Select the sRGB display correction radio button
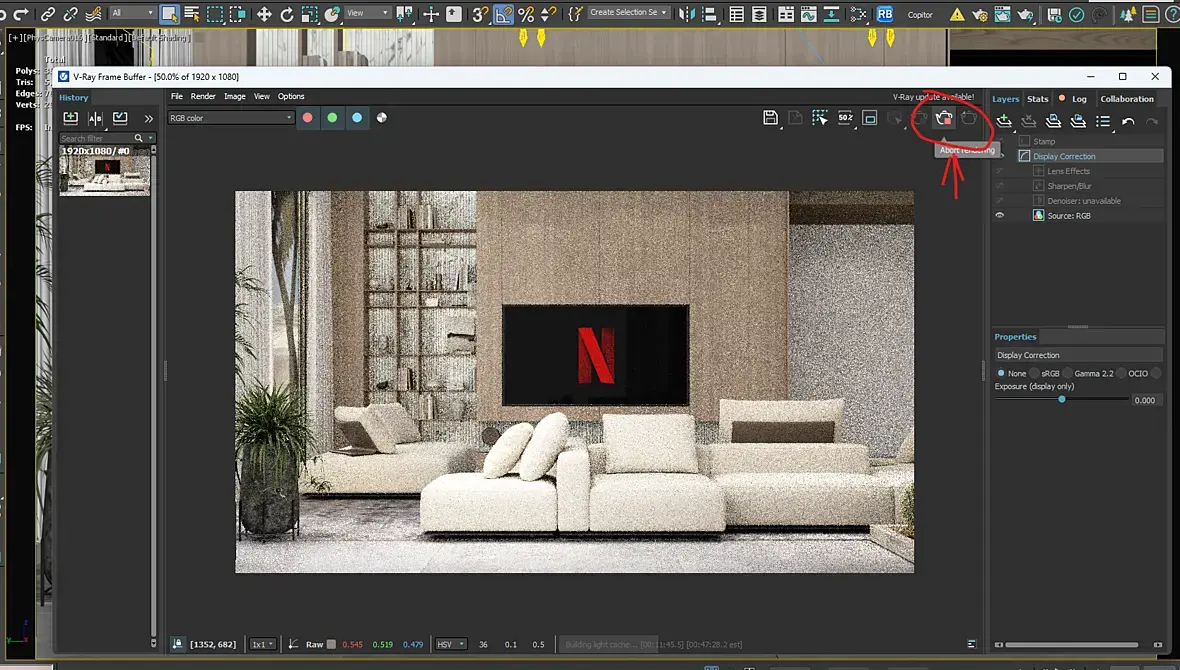 pos(1034,373)
